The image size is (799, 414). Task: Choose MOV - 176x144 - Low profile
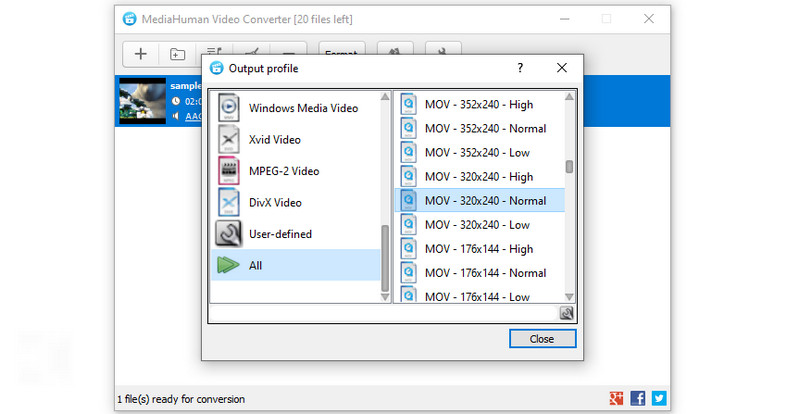480,295
